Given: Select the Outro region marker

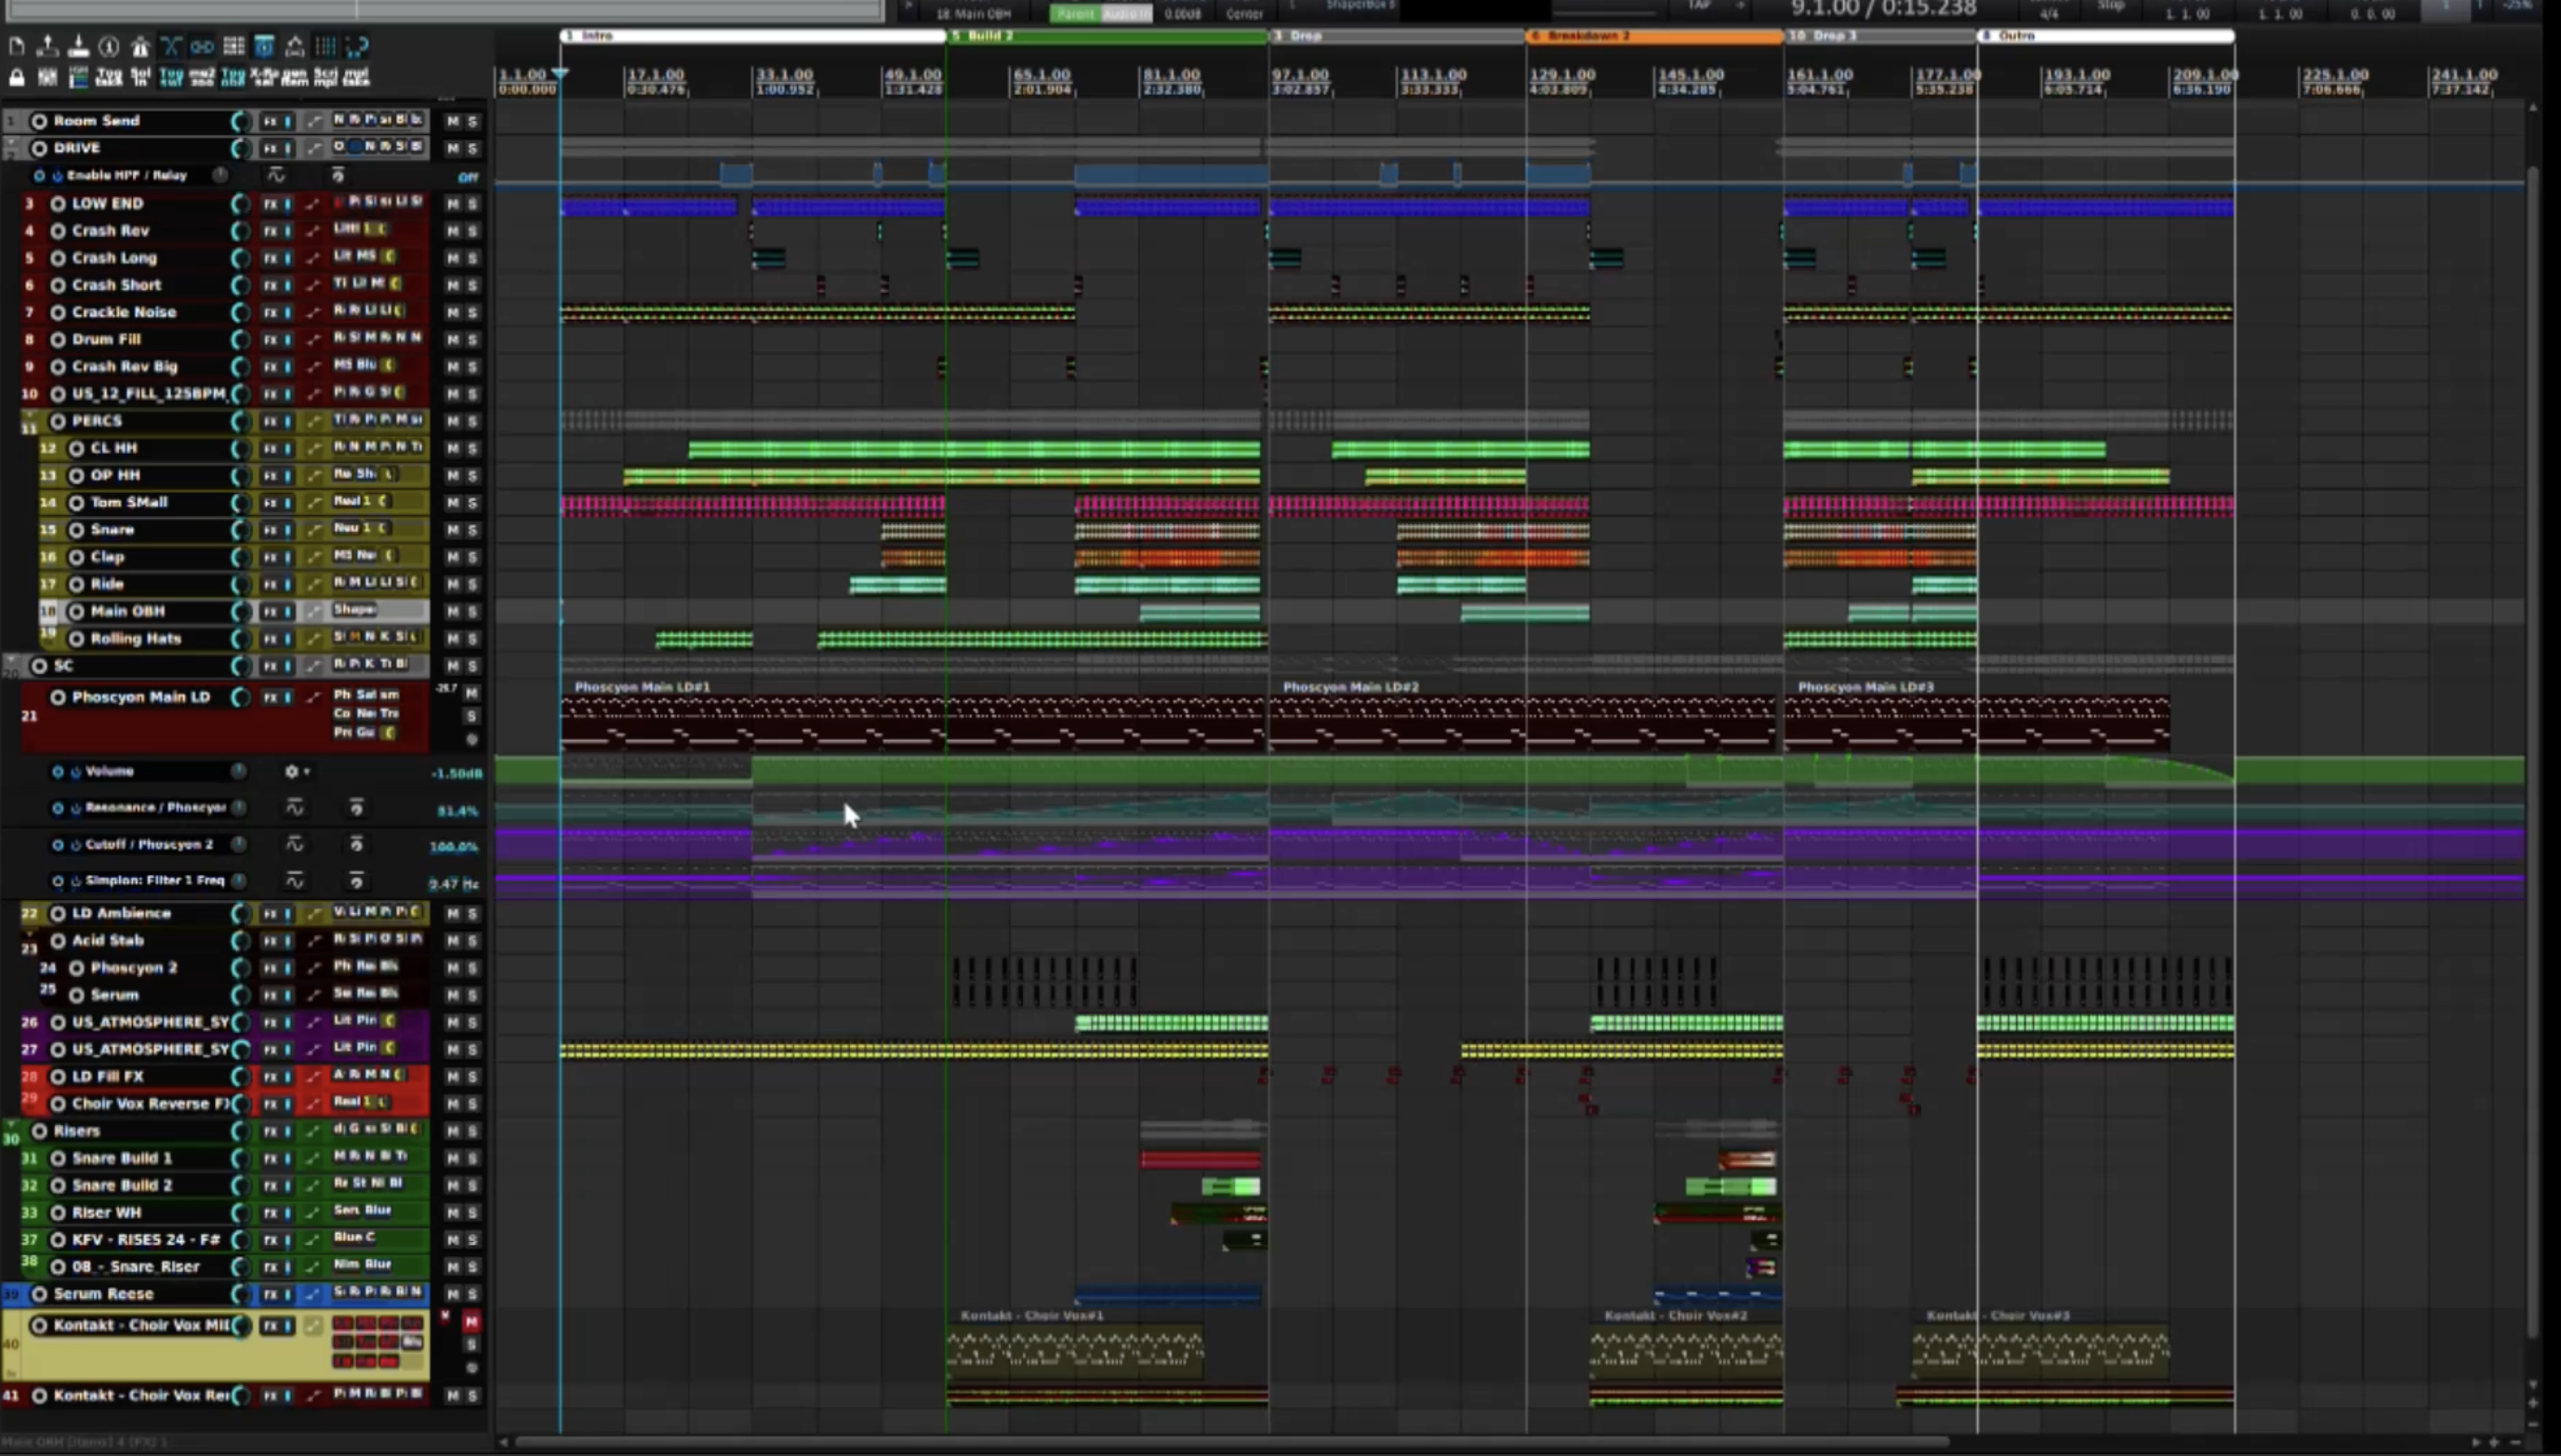Looking at the screenshot, I should [x=2106, y=36].
